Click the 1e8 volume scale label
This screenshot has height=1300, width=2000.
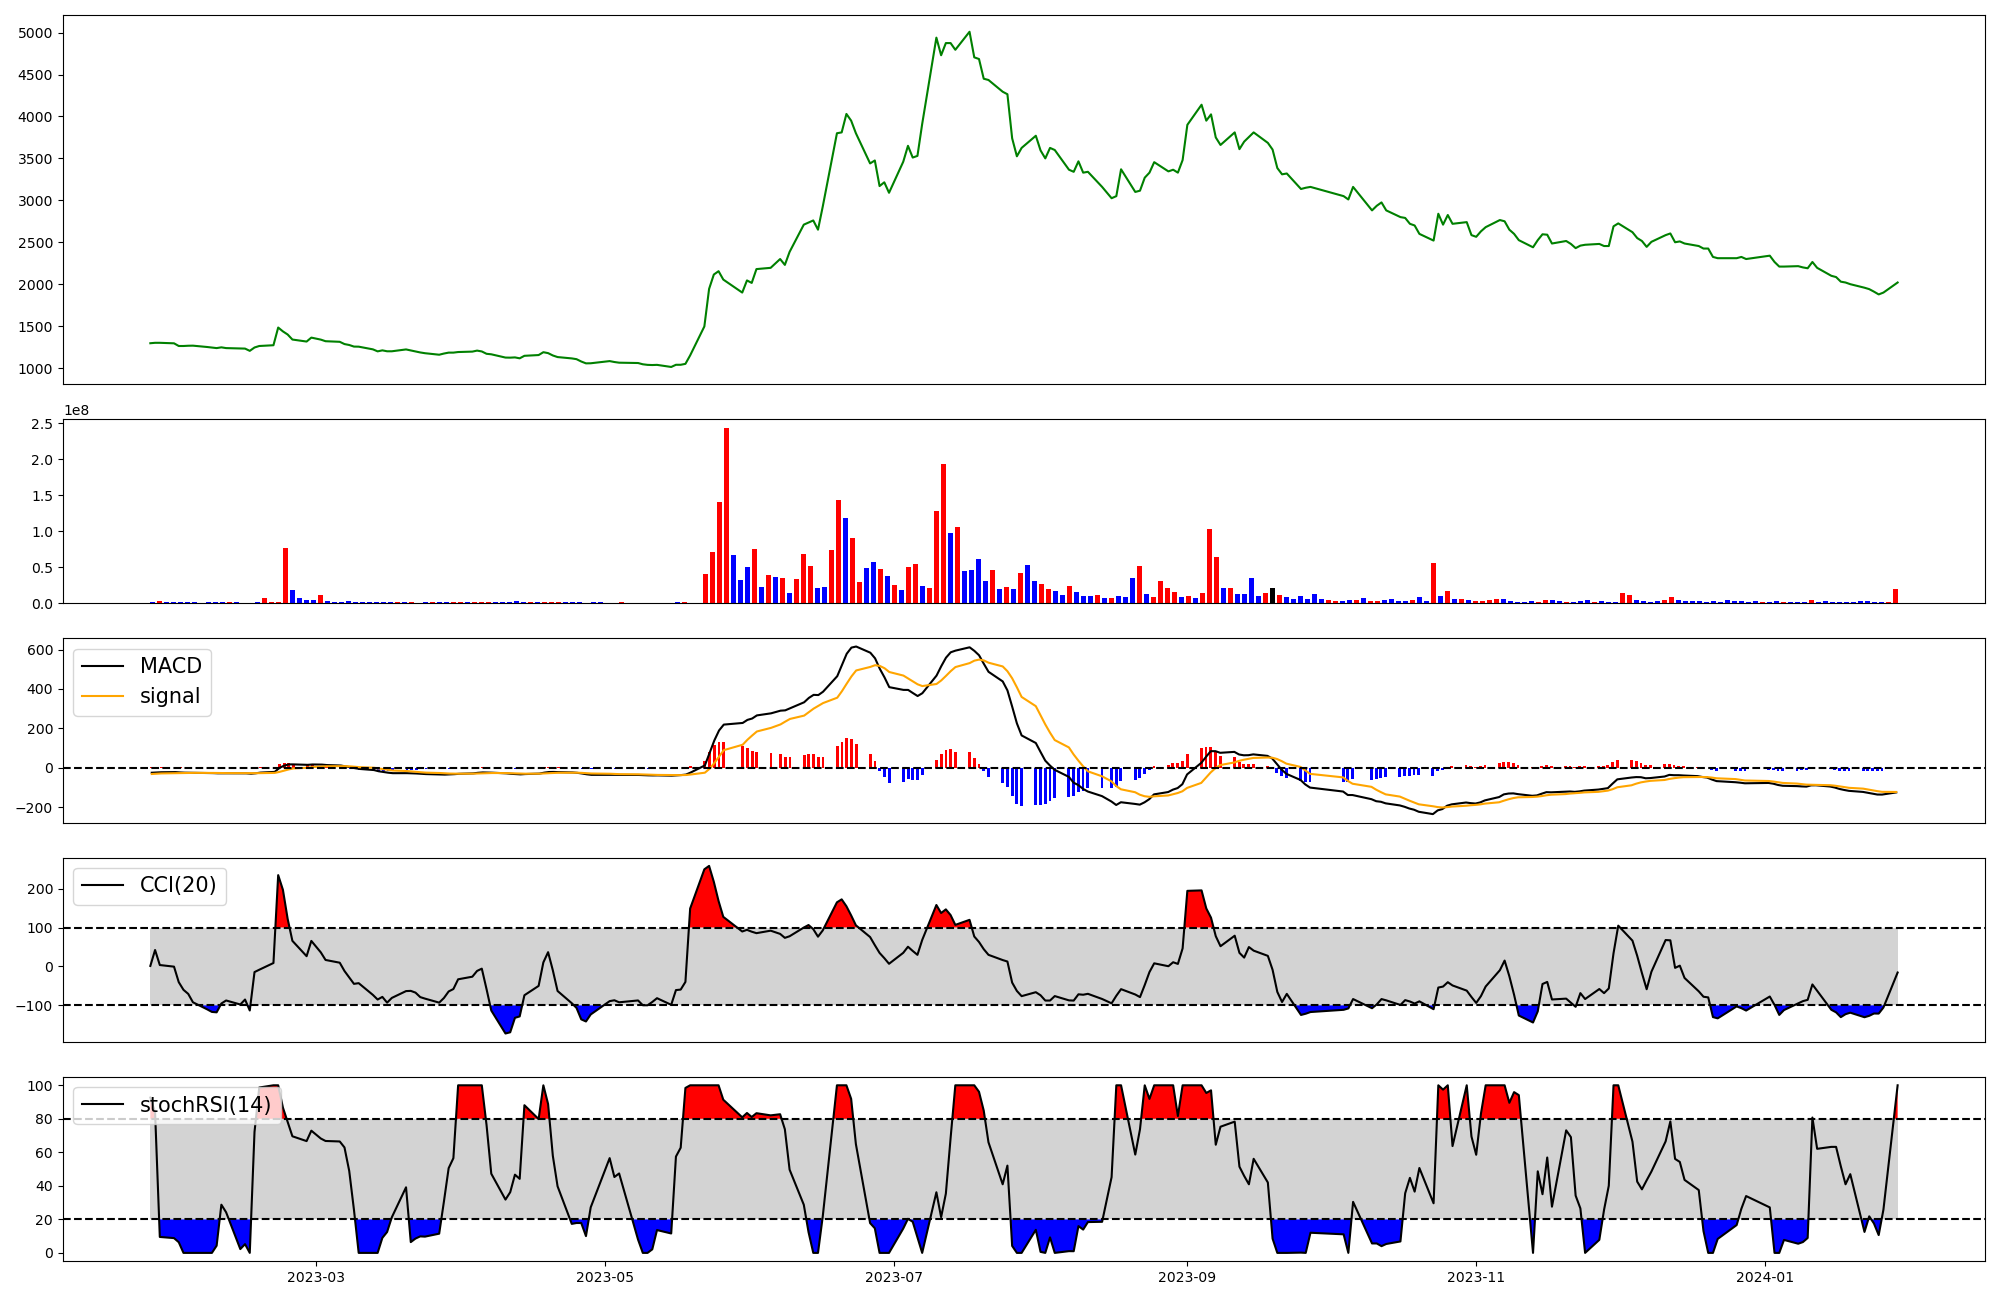click(77, 410)
